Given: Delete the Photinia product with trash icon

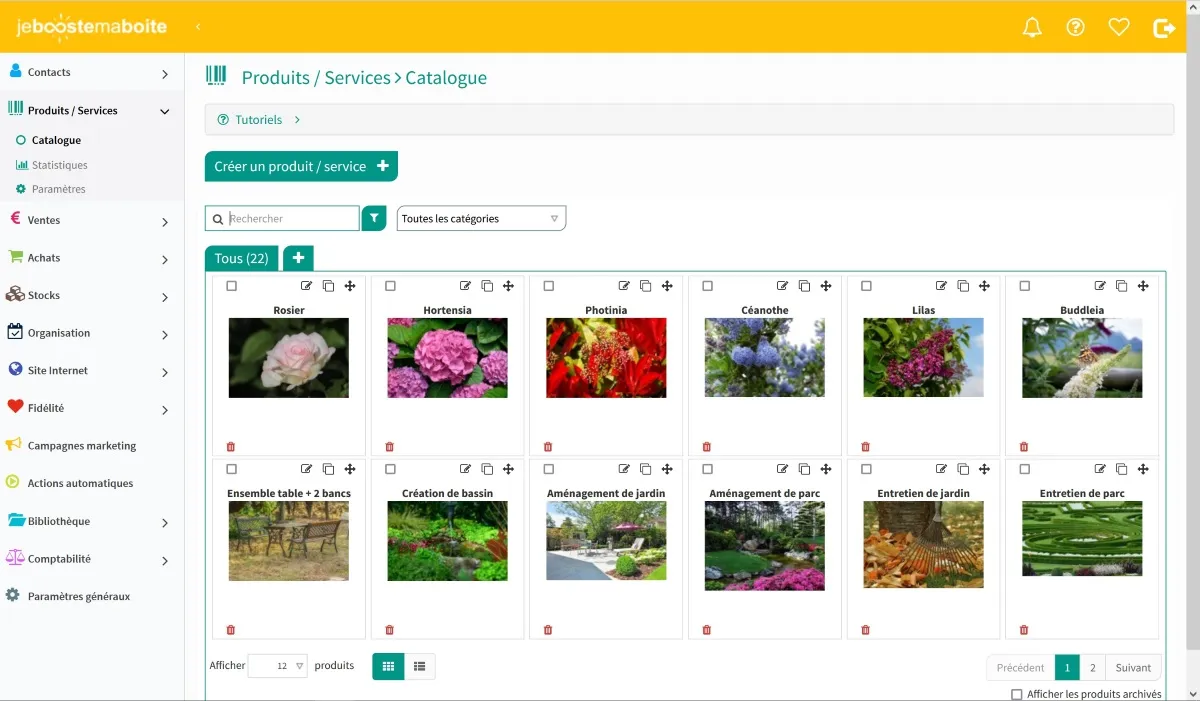Looking at the screenshot, I should click(x=548, y=447).
